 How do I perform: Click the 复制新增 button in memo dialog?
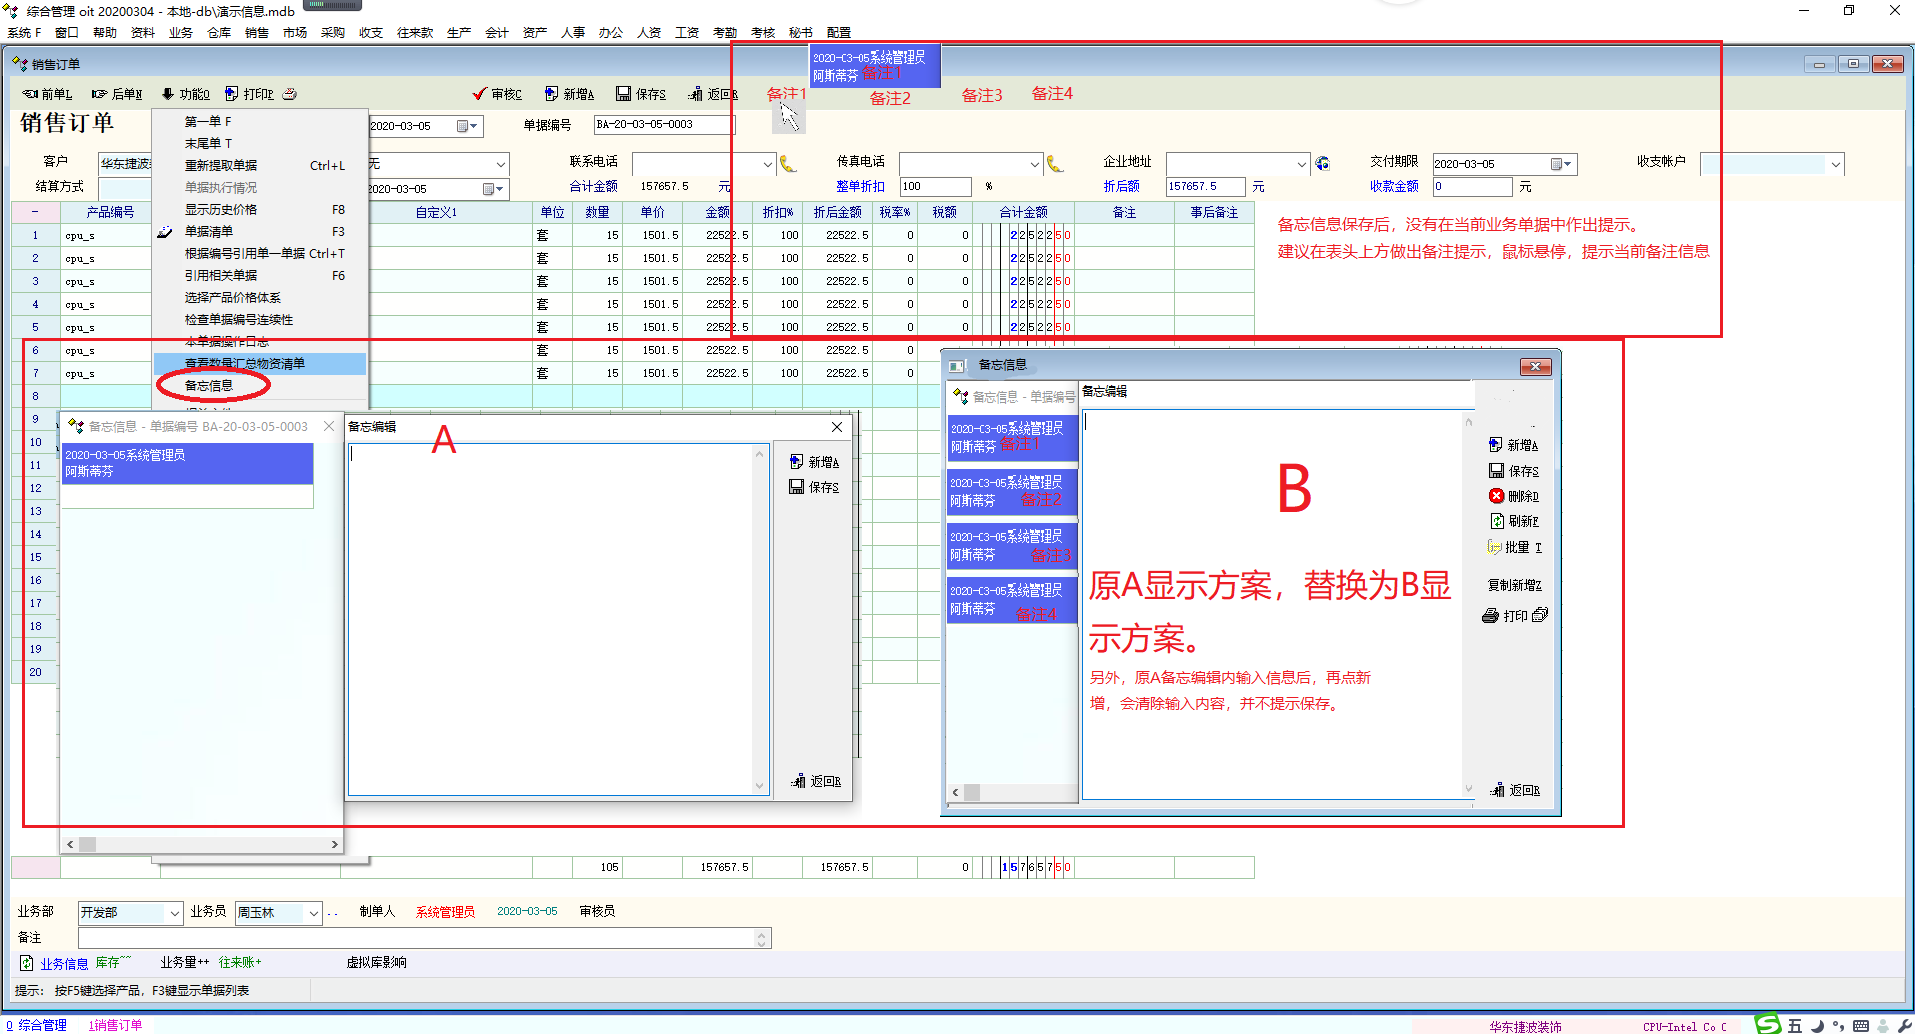pyautogui.click(x=1514, y=585)
